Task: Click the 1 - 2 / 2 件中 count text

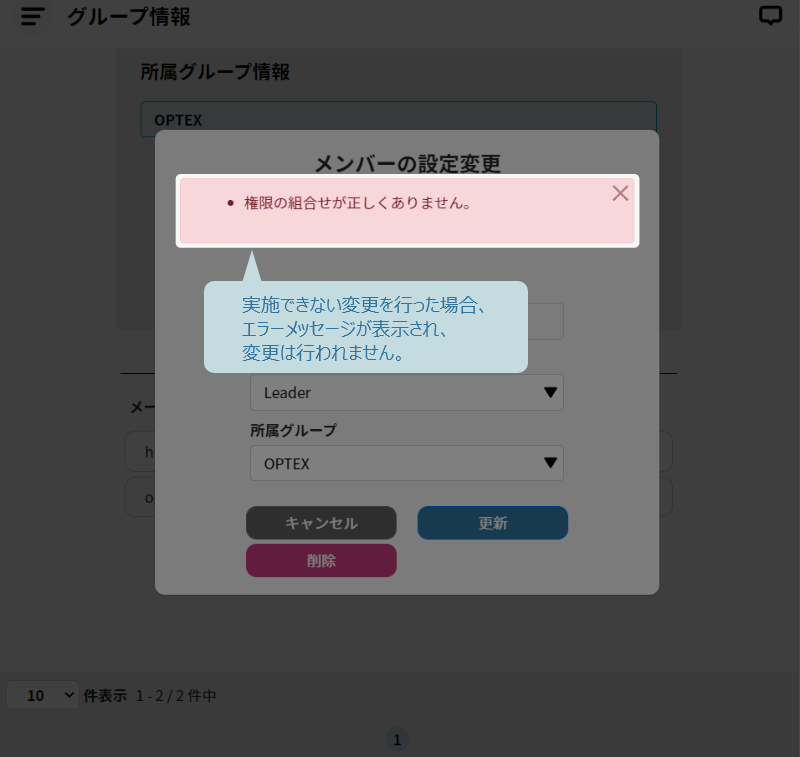Action: click(176, 695)
